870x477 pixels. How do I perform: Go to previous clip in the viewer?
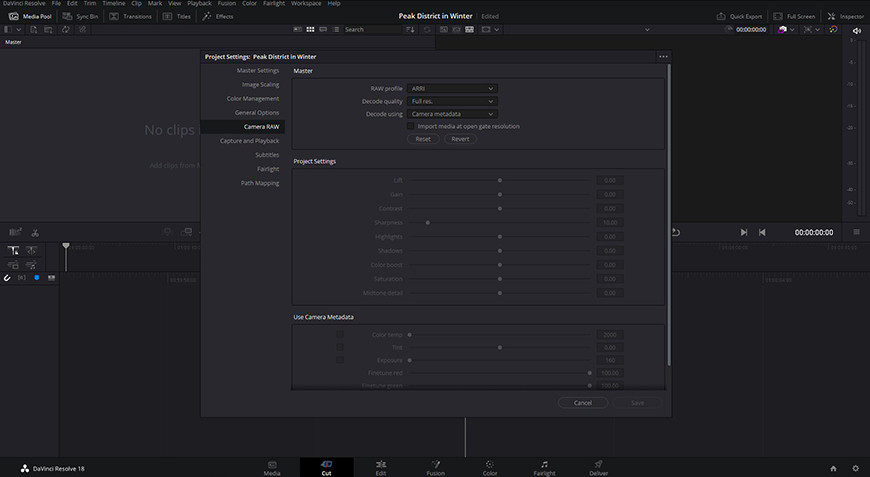(762, 232)
